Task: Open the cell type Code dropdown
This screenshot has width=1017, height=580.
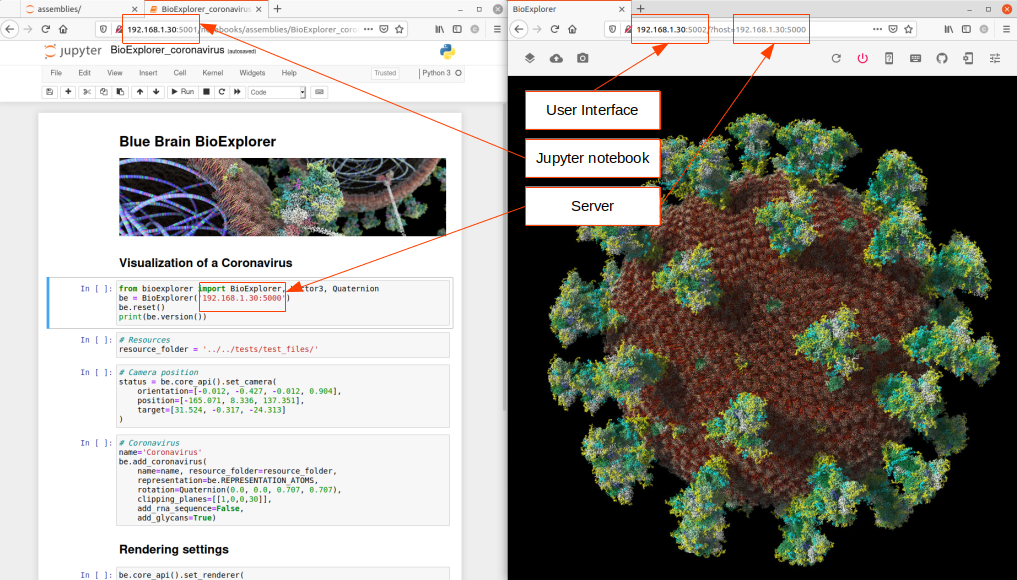Action: pos(277,92)
